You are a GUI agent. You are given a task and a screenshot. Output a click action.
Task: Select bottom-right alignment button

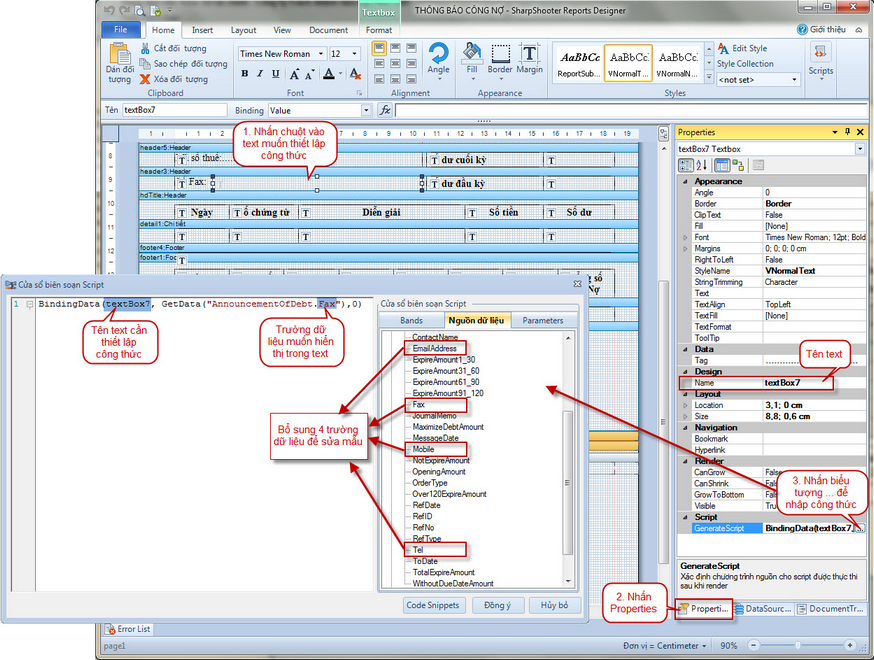click(411, 79)
